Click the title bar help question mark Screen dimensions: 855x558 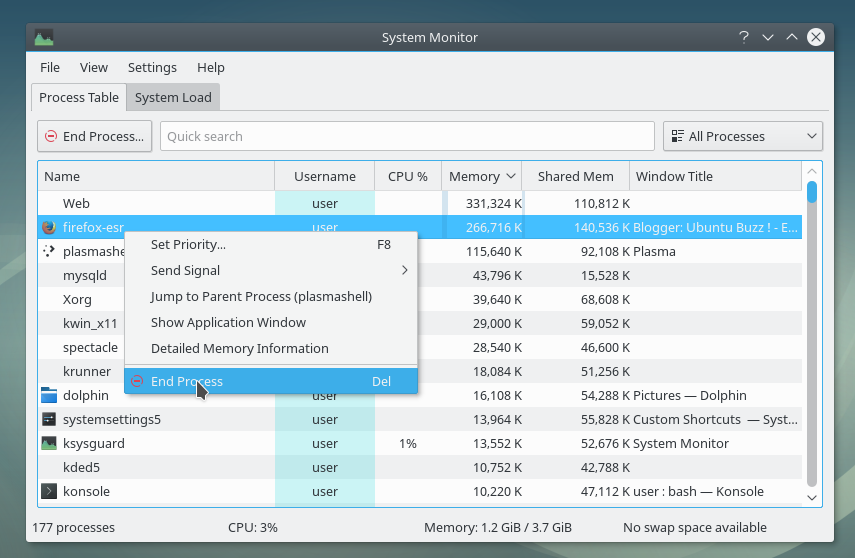[x=744, y=38]
